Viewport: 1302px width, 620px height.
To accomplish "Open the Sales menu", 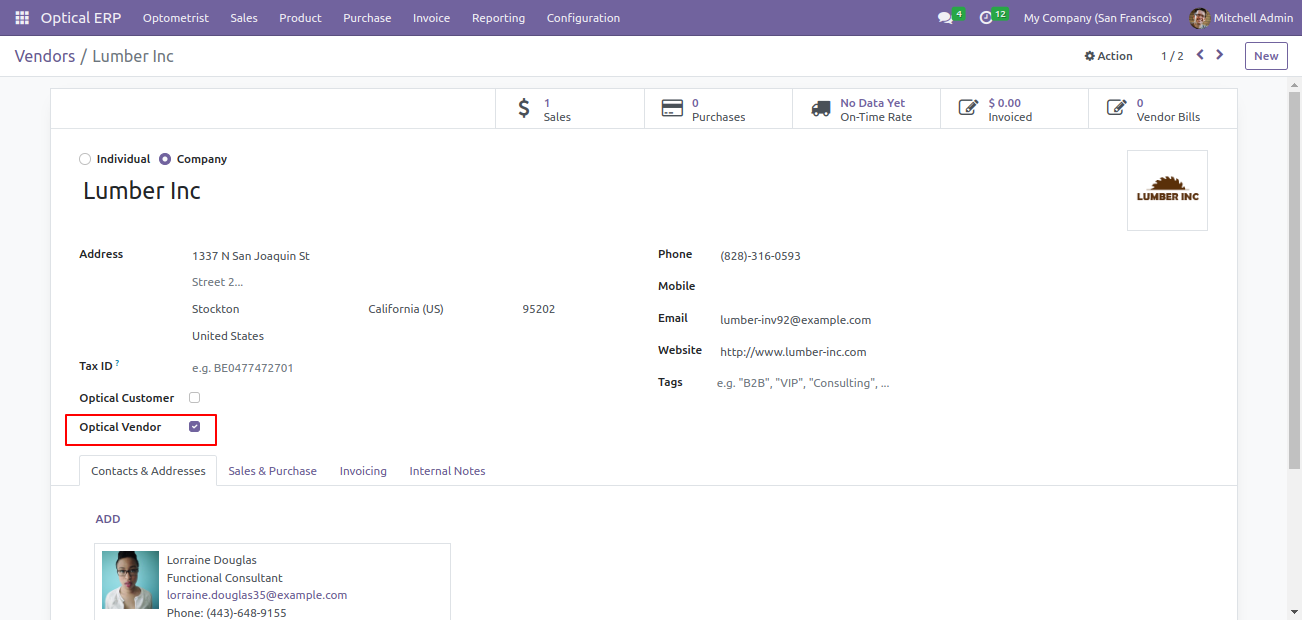I will tap(243, 18).
